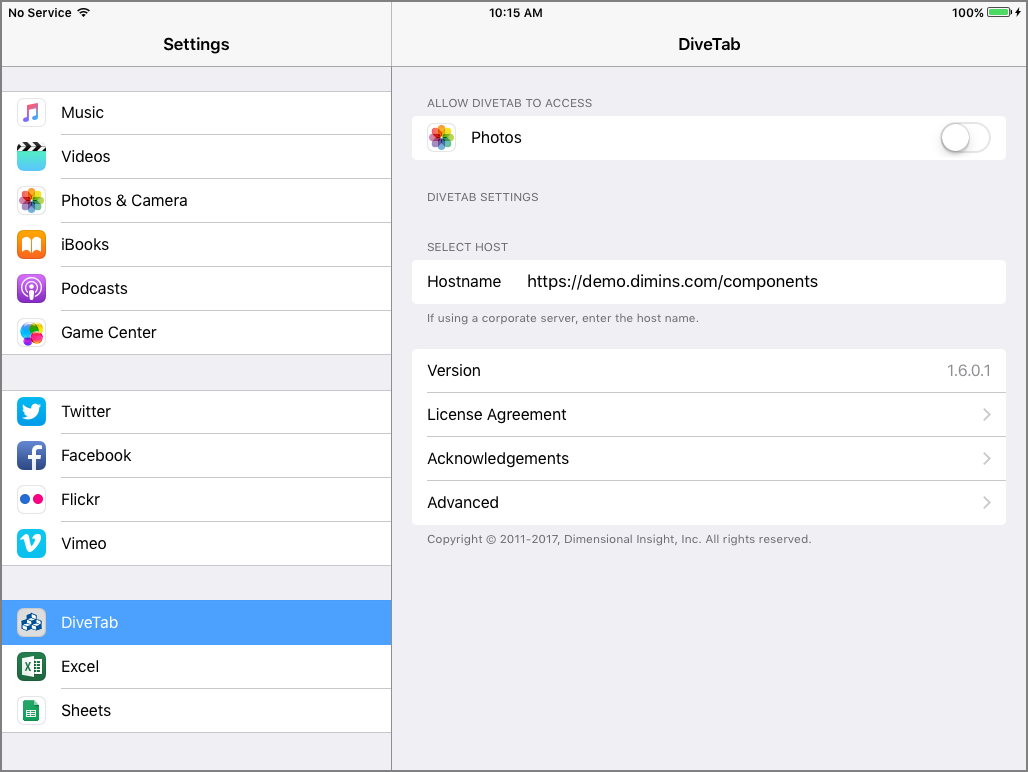Open Twitter settings row

tap(197, 412)
